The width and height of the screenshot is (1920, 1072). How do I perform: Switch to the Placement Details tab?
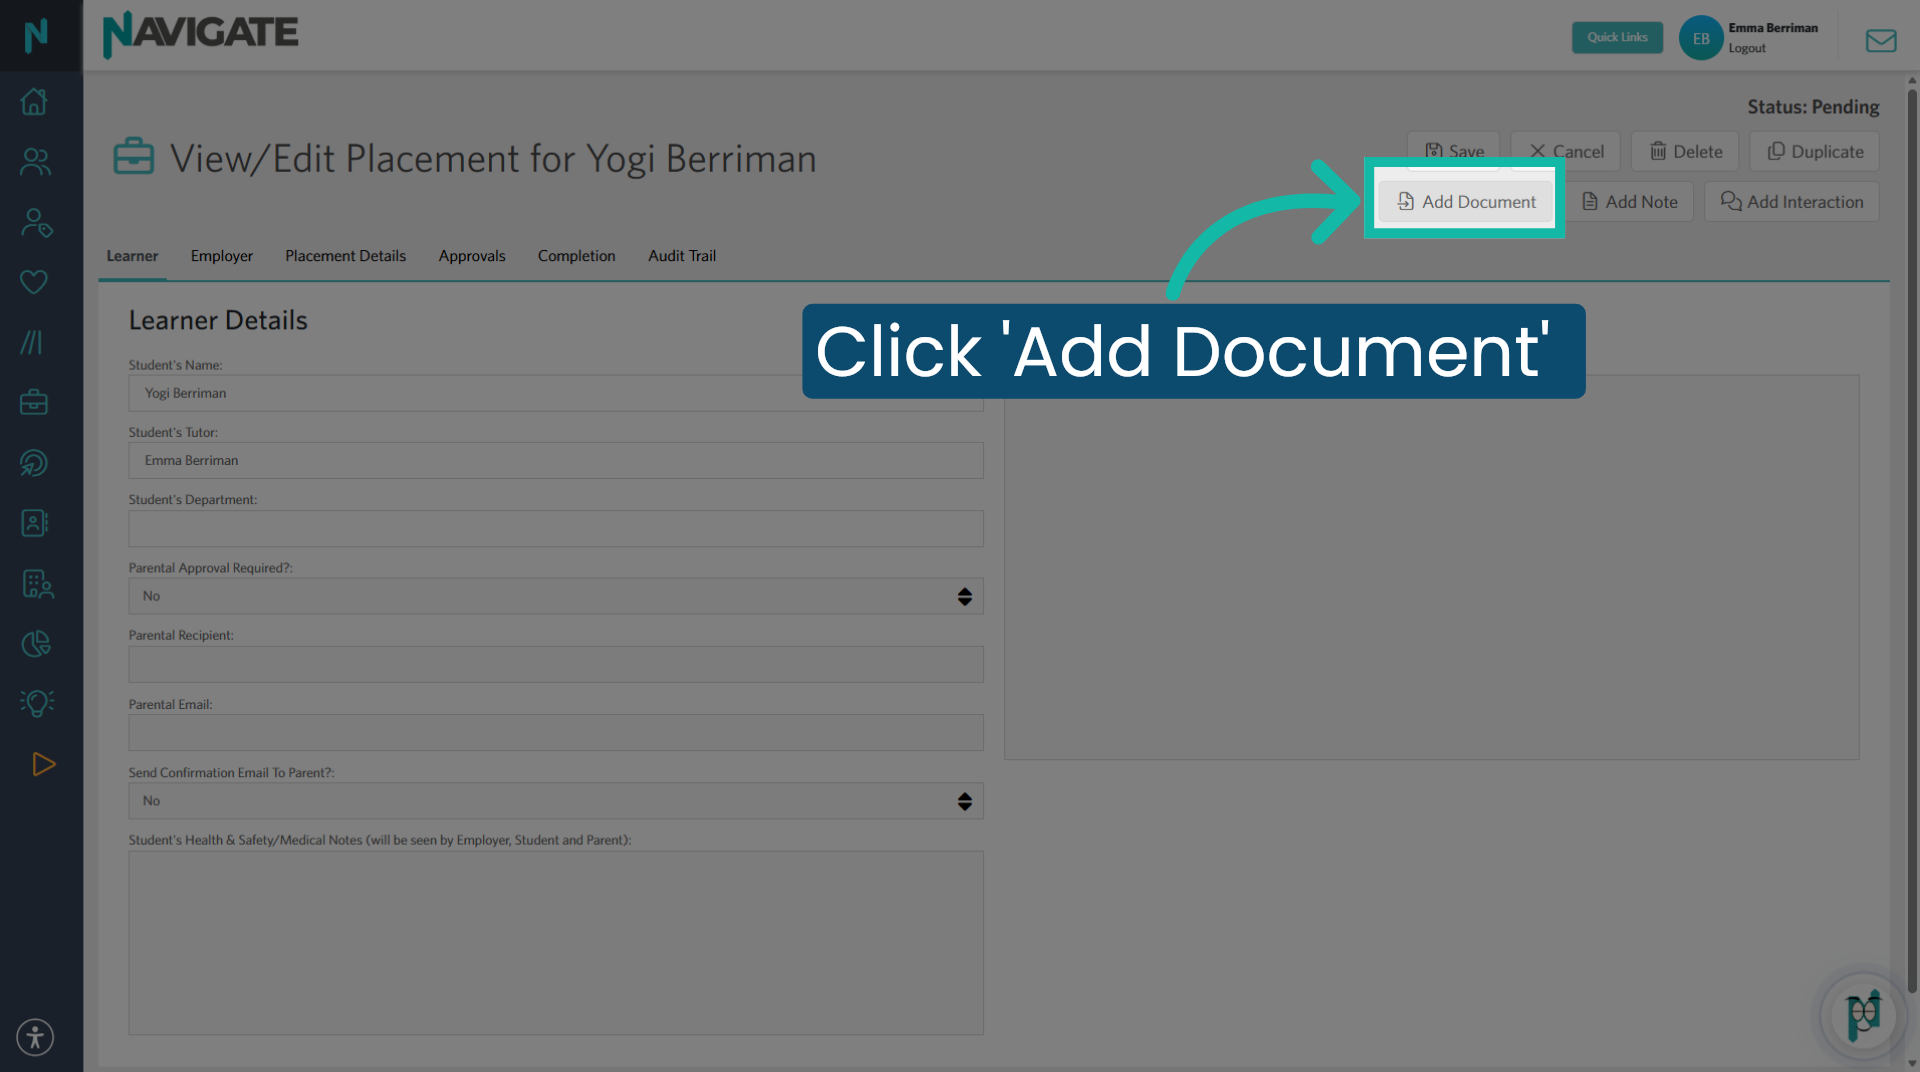tap(345, 256)
